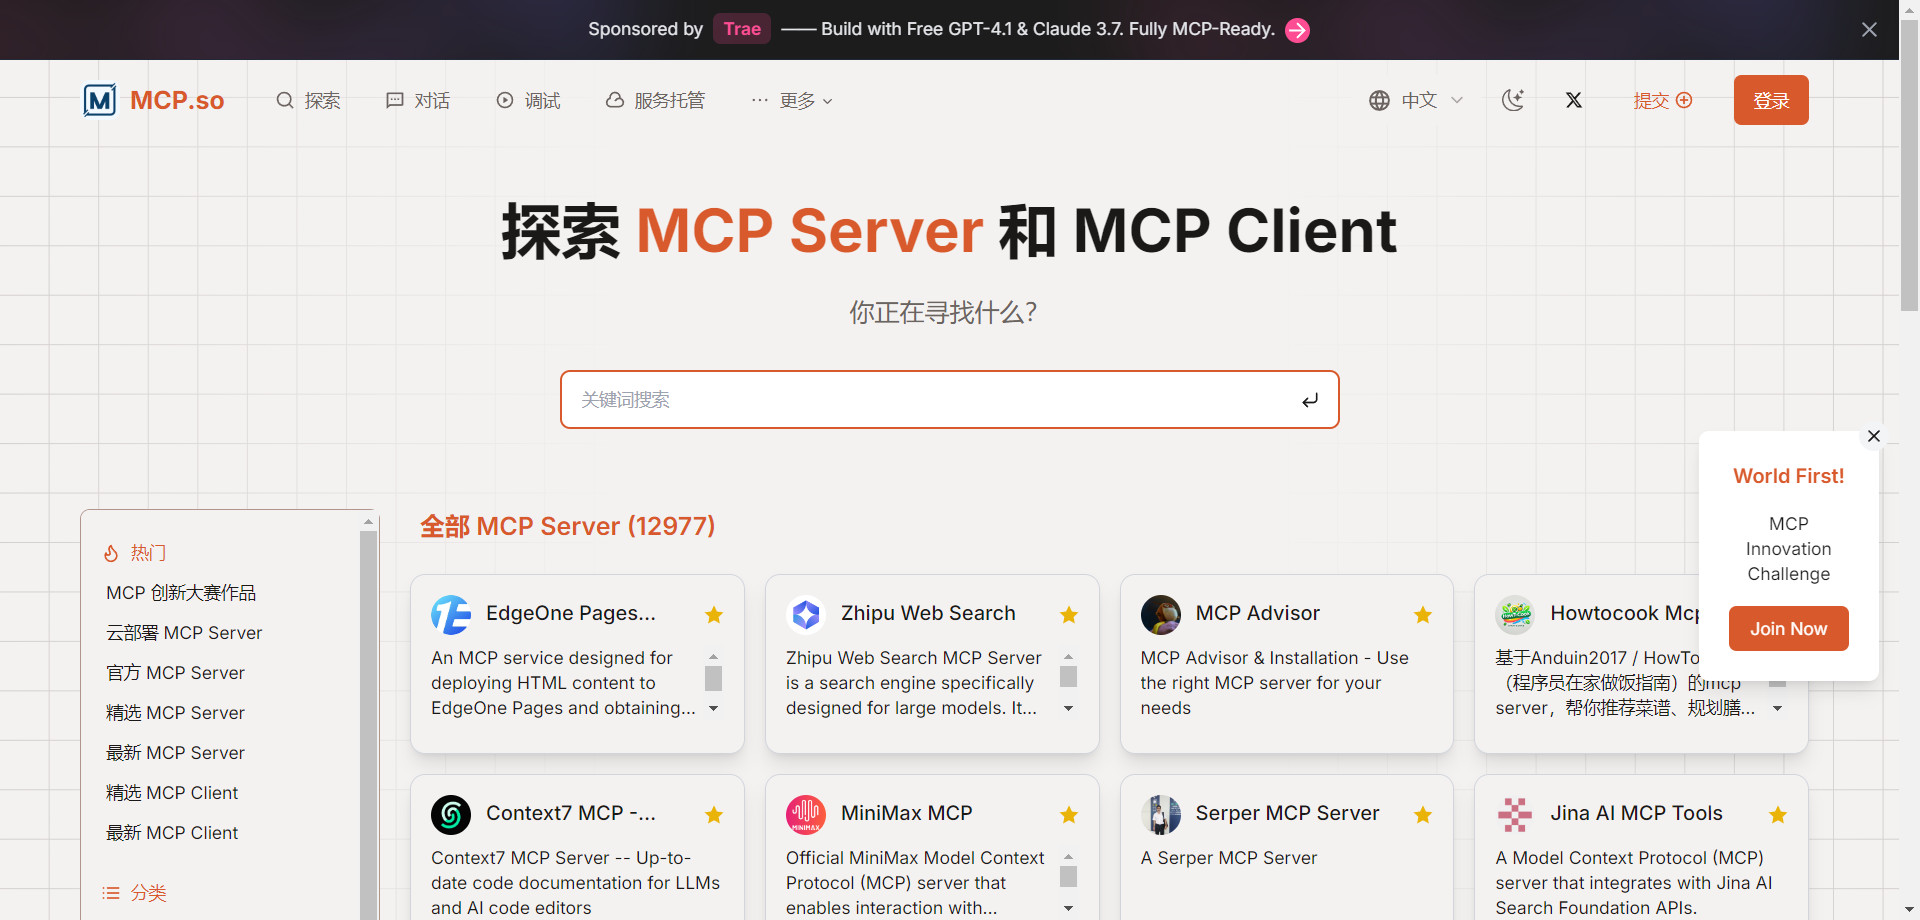This screenshot has width=1920, height=920.
Task: Click sidebar scrollbar up arrow
Action: [369, 521]
